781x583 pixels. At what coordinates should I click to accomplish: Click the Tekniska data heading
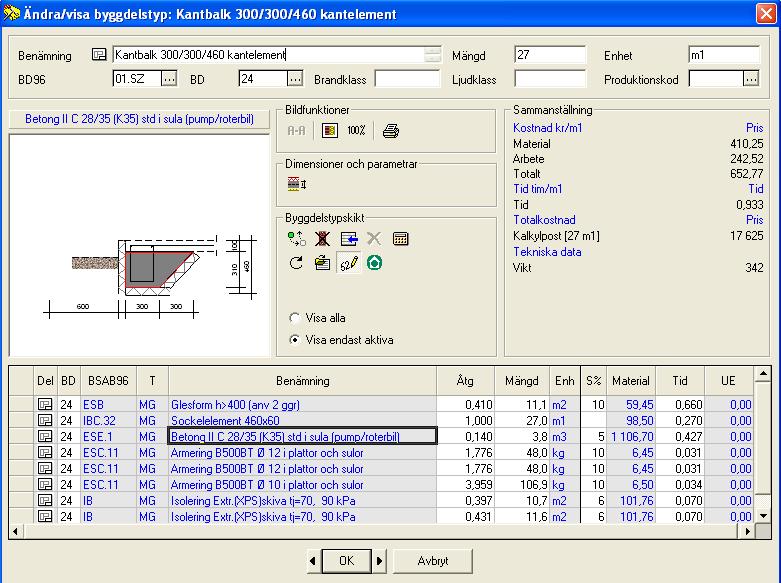coord(547,252)
